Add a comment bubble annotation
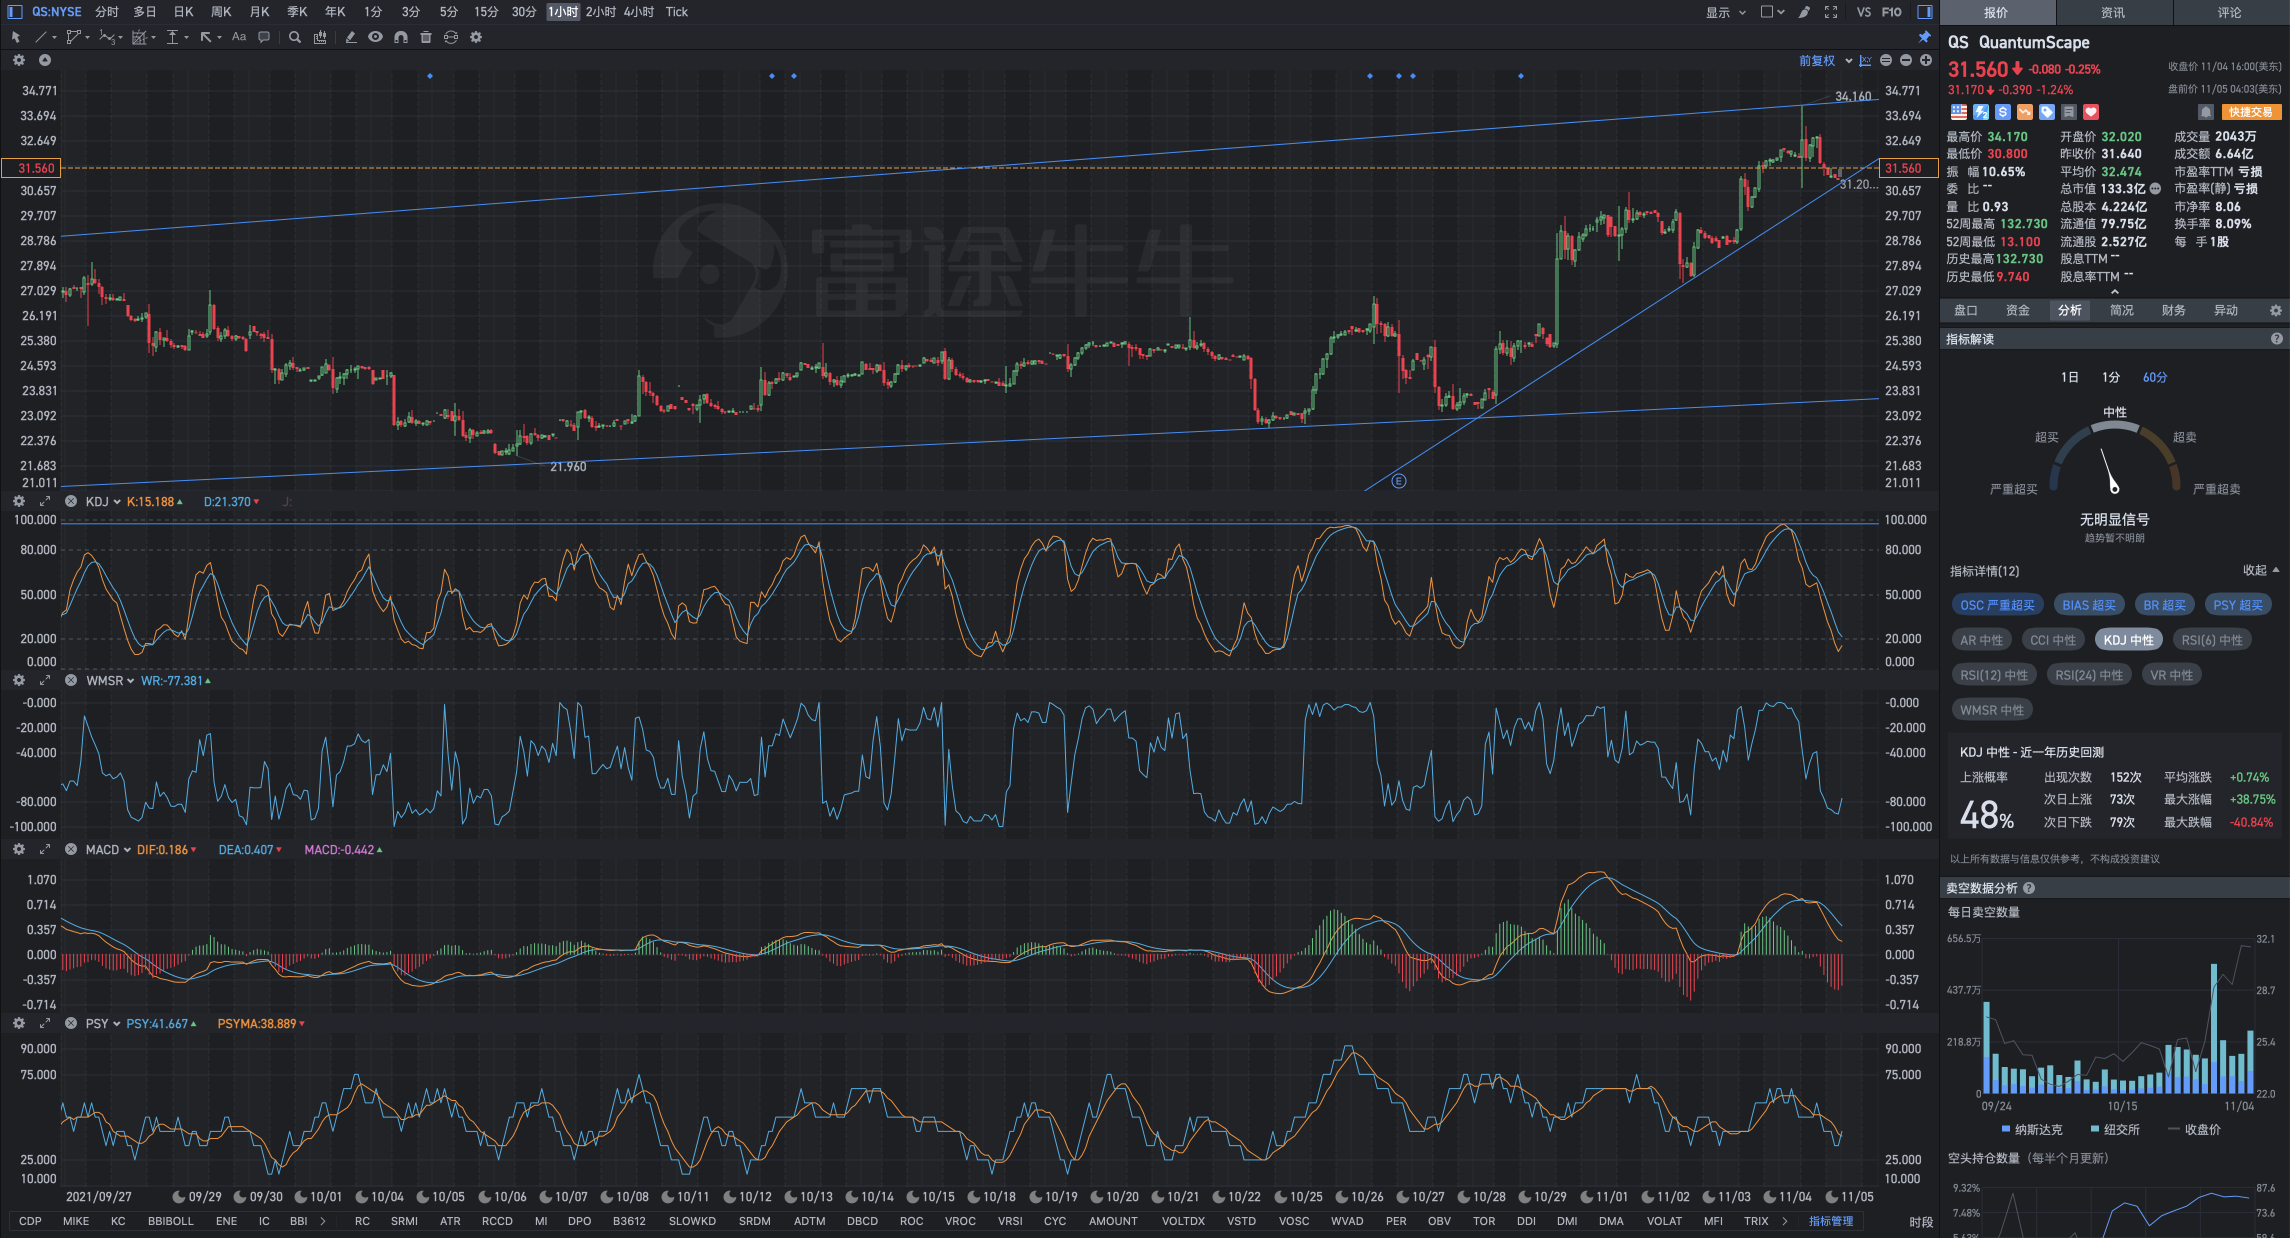 click(x=264, y=37)
